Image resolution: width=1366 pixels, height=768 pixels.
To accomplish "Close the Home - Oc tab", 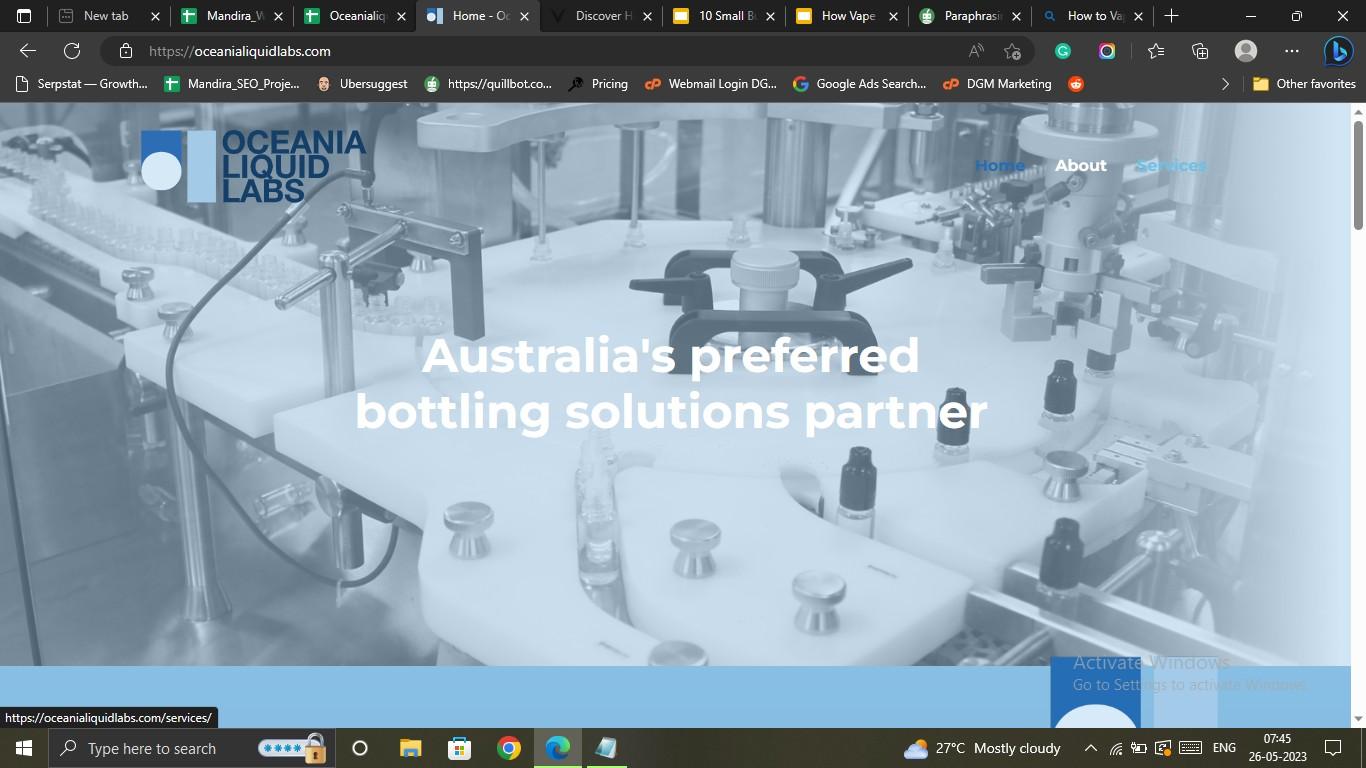I will (x=524, y=16).
